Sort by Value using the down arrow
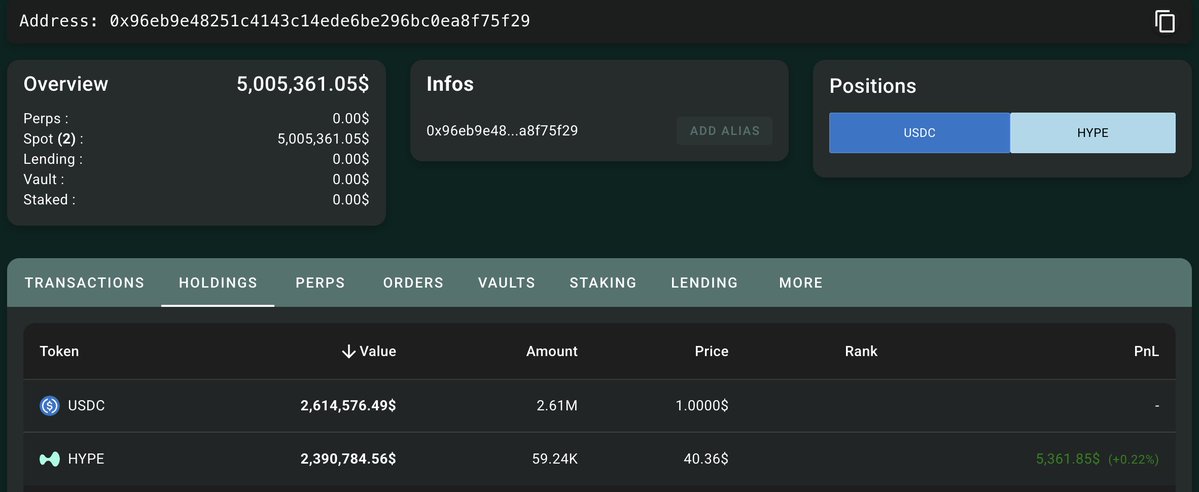The width and height of the screenshot is (1199, 492). click(348, 351)
